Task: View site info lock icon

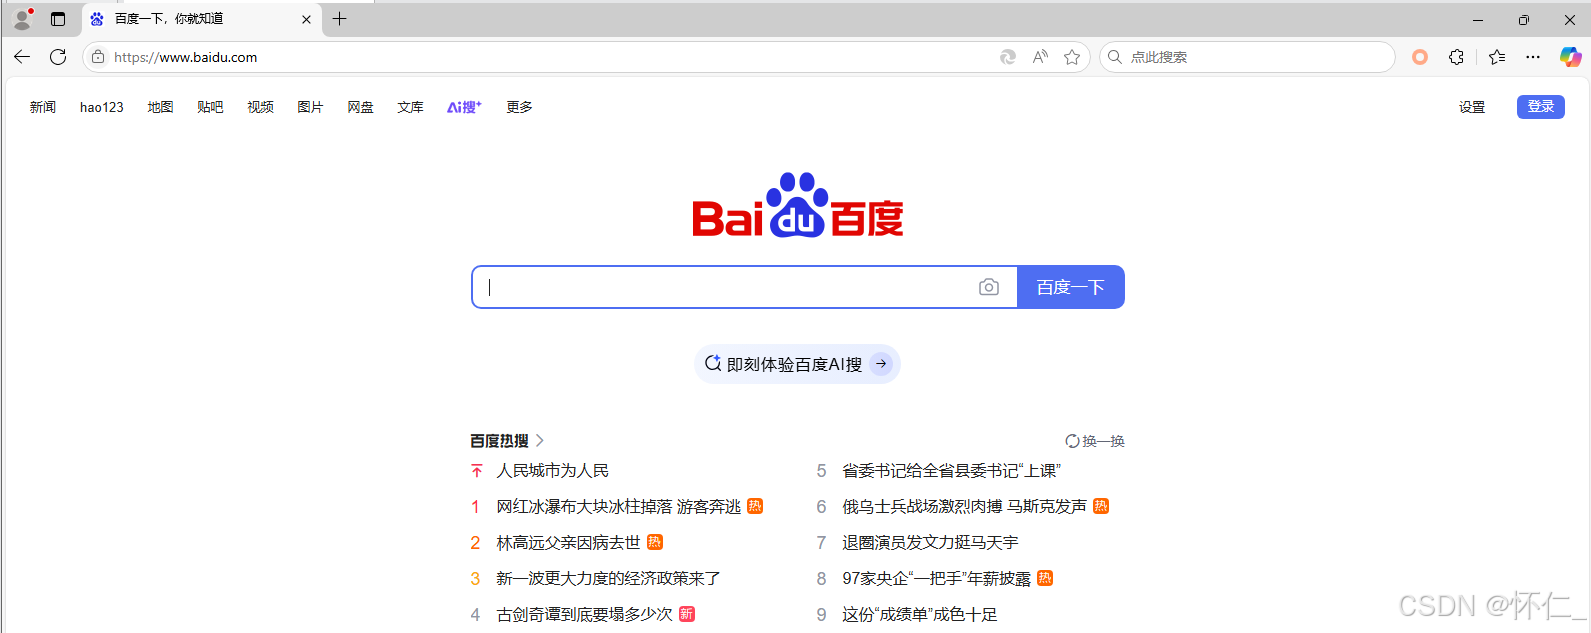Action: pyautogui.click(x=98, y=57)
